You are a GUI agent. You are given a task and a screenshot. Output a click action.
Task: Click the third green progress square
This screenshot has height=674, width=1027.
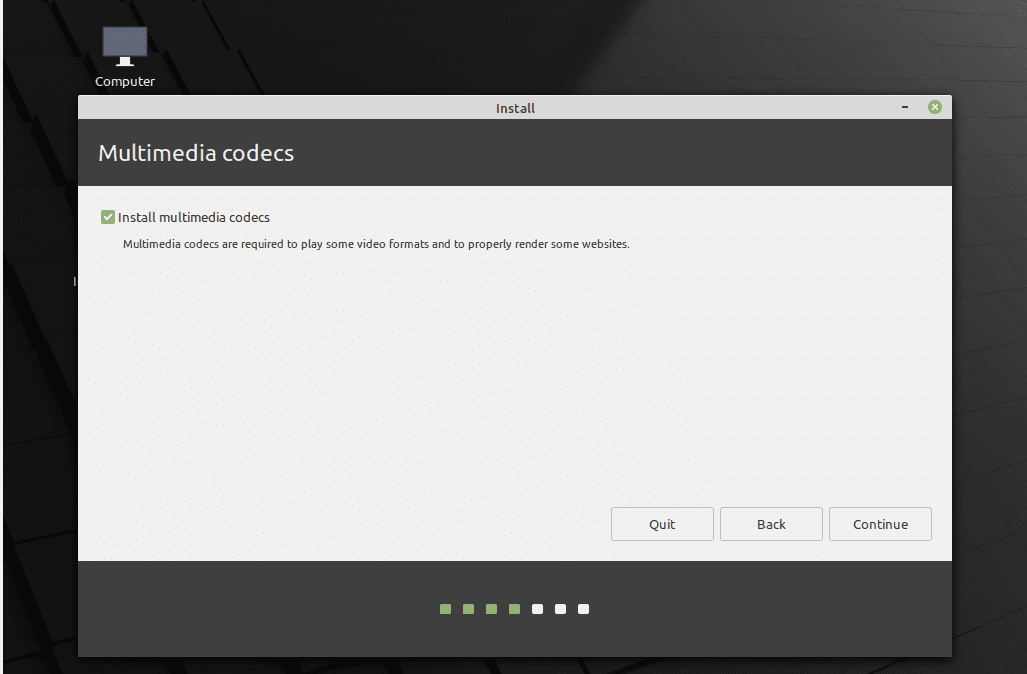click(490, 608)
